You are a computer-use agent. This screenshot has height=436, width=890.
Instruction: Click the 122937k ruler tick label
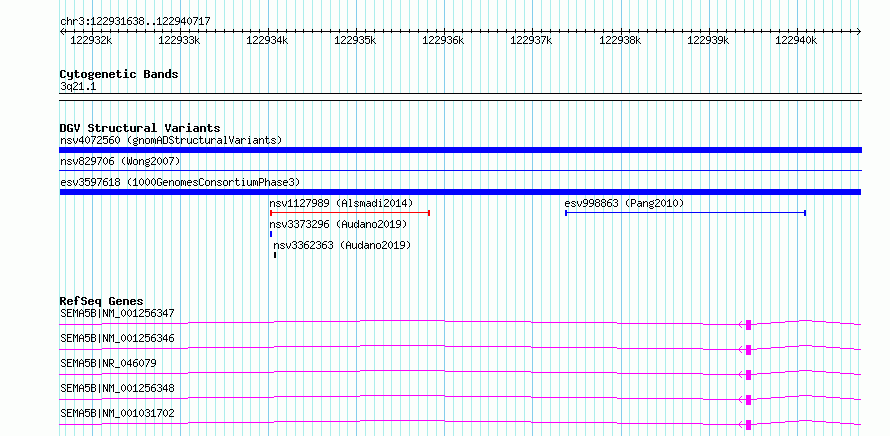532,40
